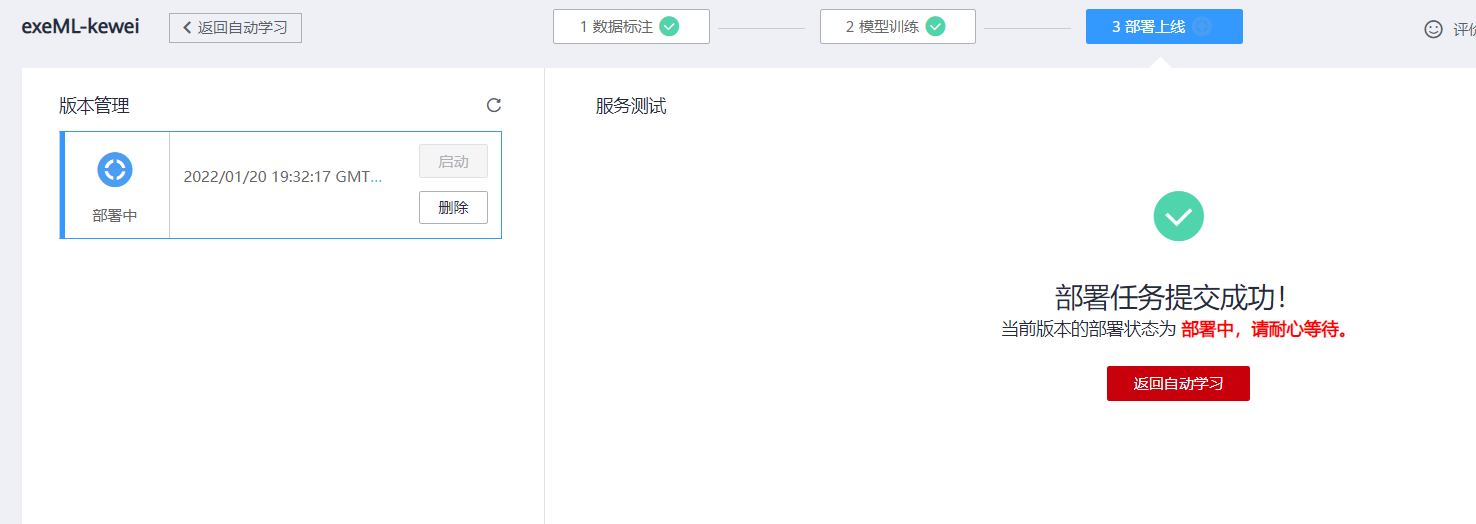
Task: Click the exeML-kewei project title
Action: click(x=81, y=27)
